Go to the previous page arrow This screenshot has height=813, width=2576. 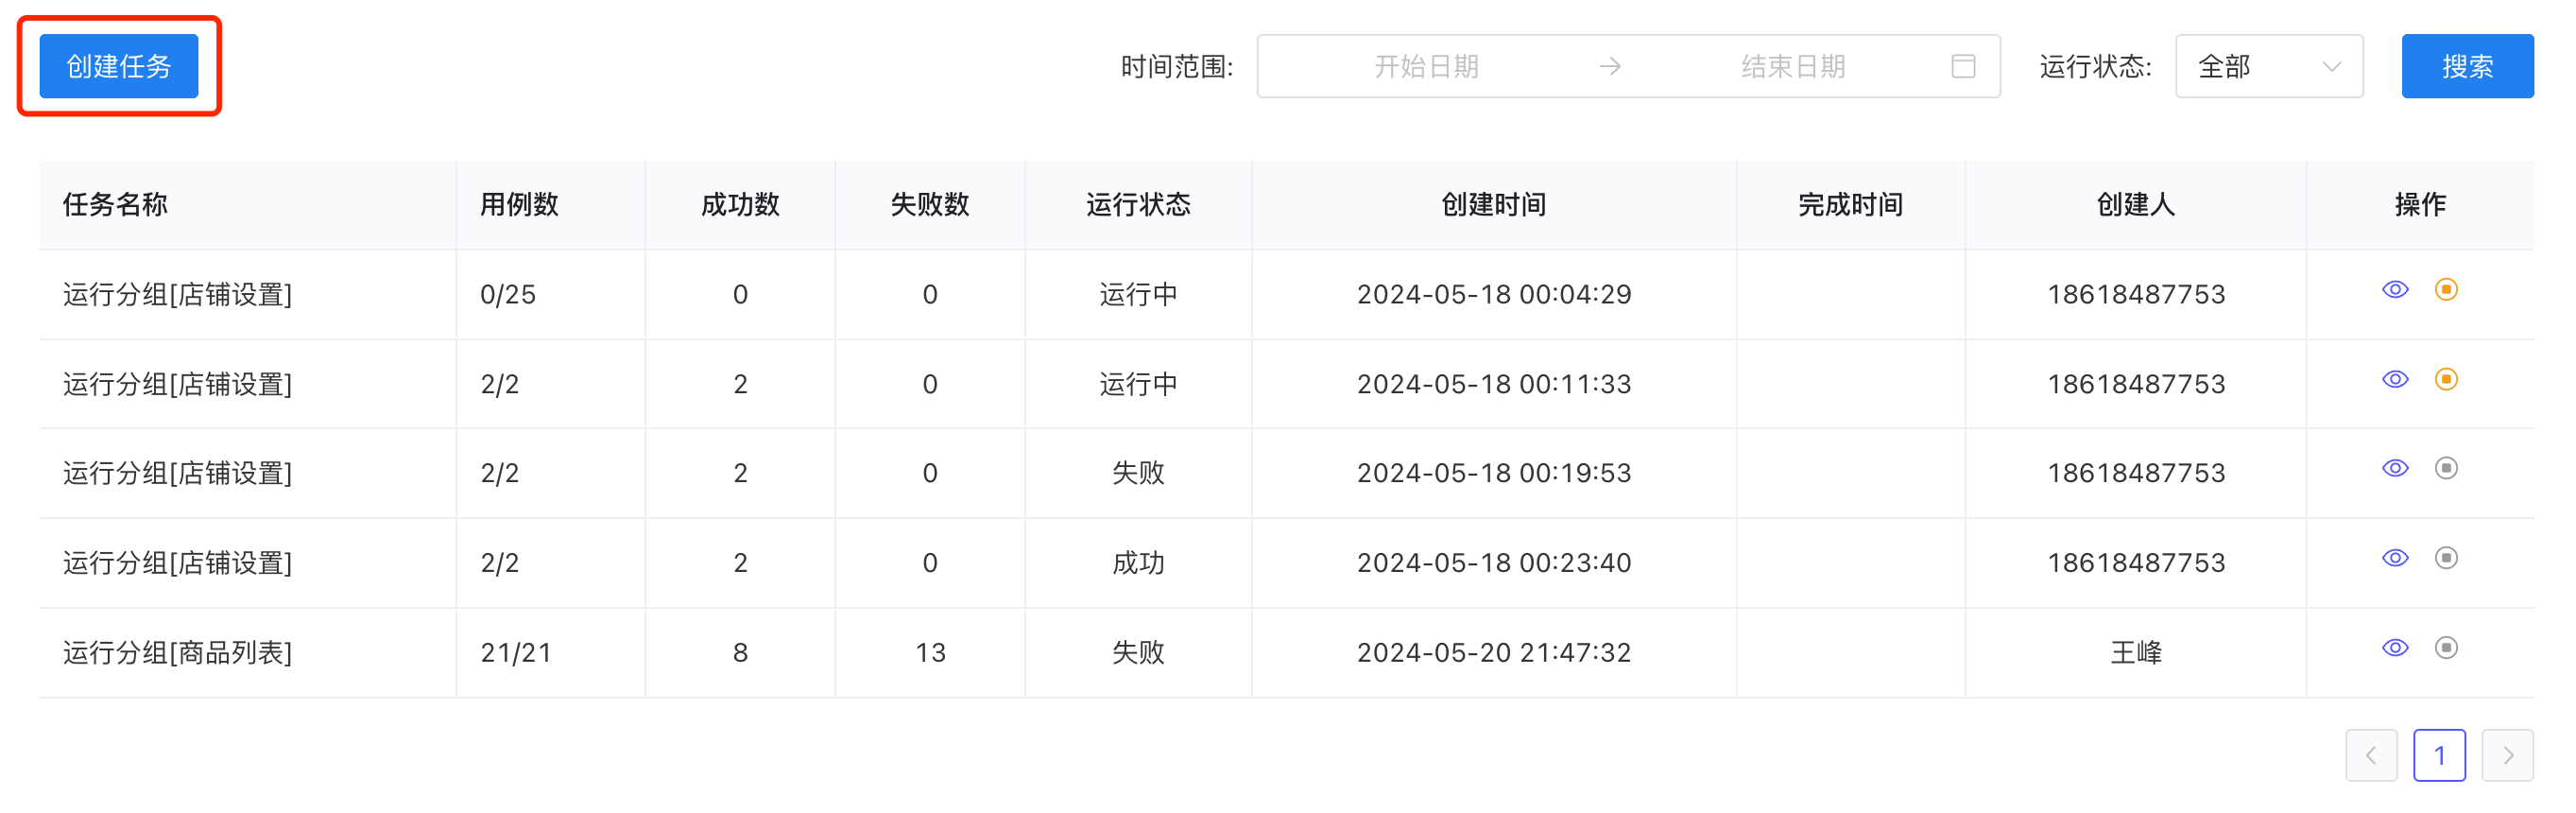point(2370,756)
